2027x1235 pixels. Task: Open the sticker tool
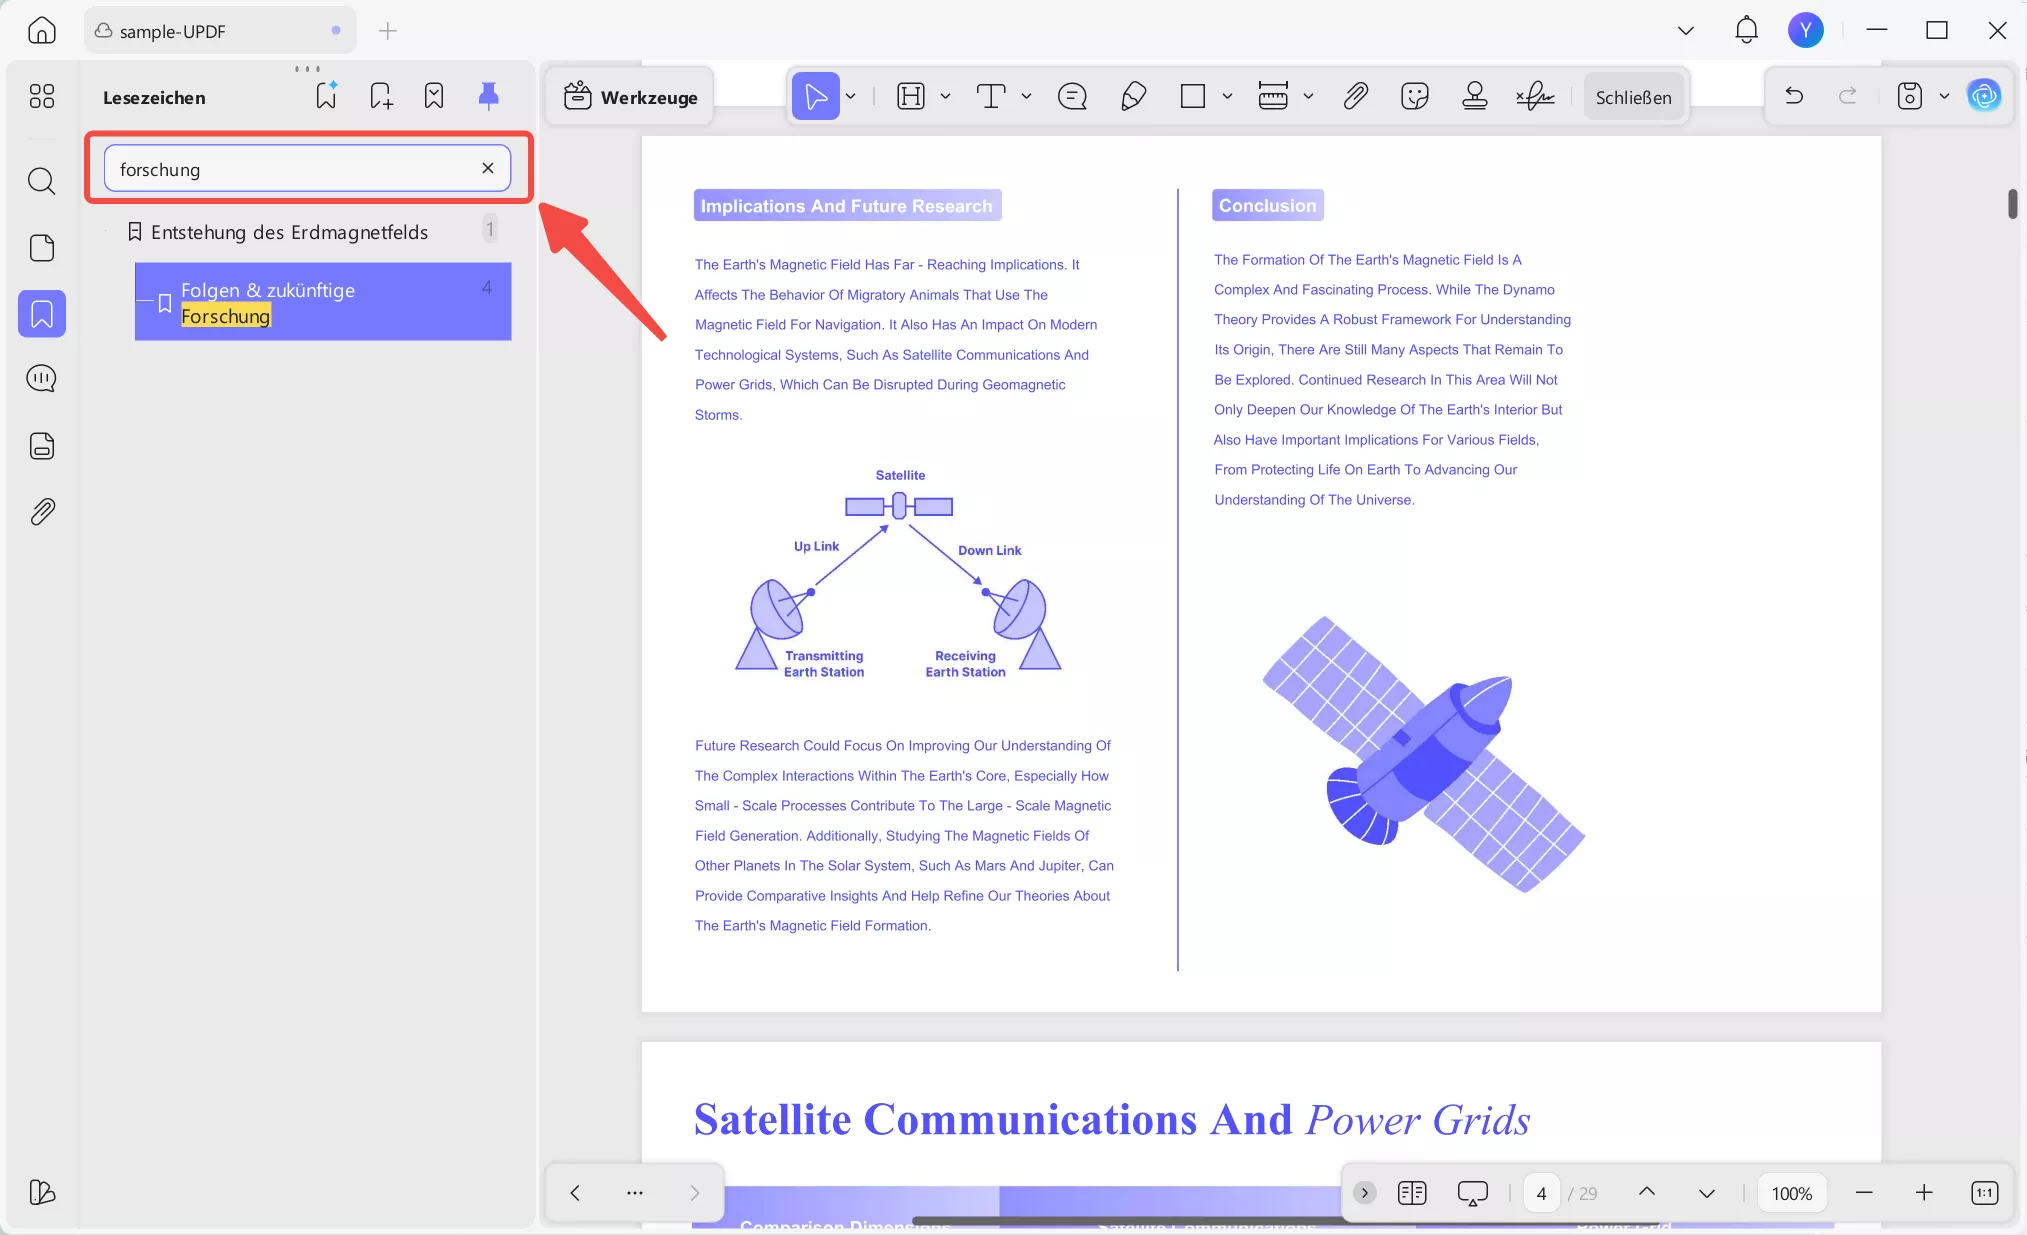click(1414, 96)
